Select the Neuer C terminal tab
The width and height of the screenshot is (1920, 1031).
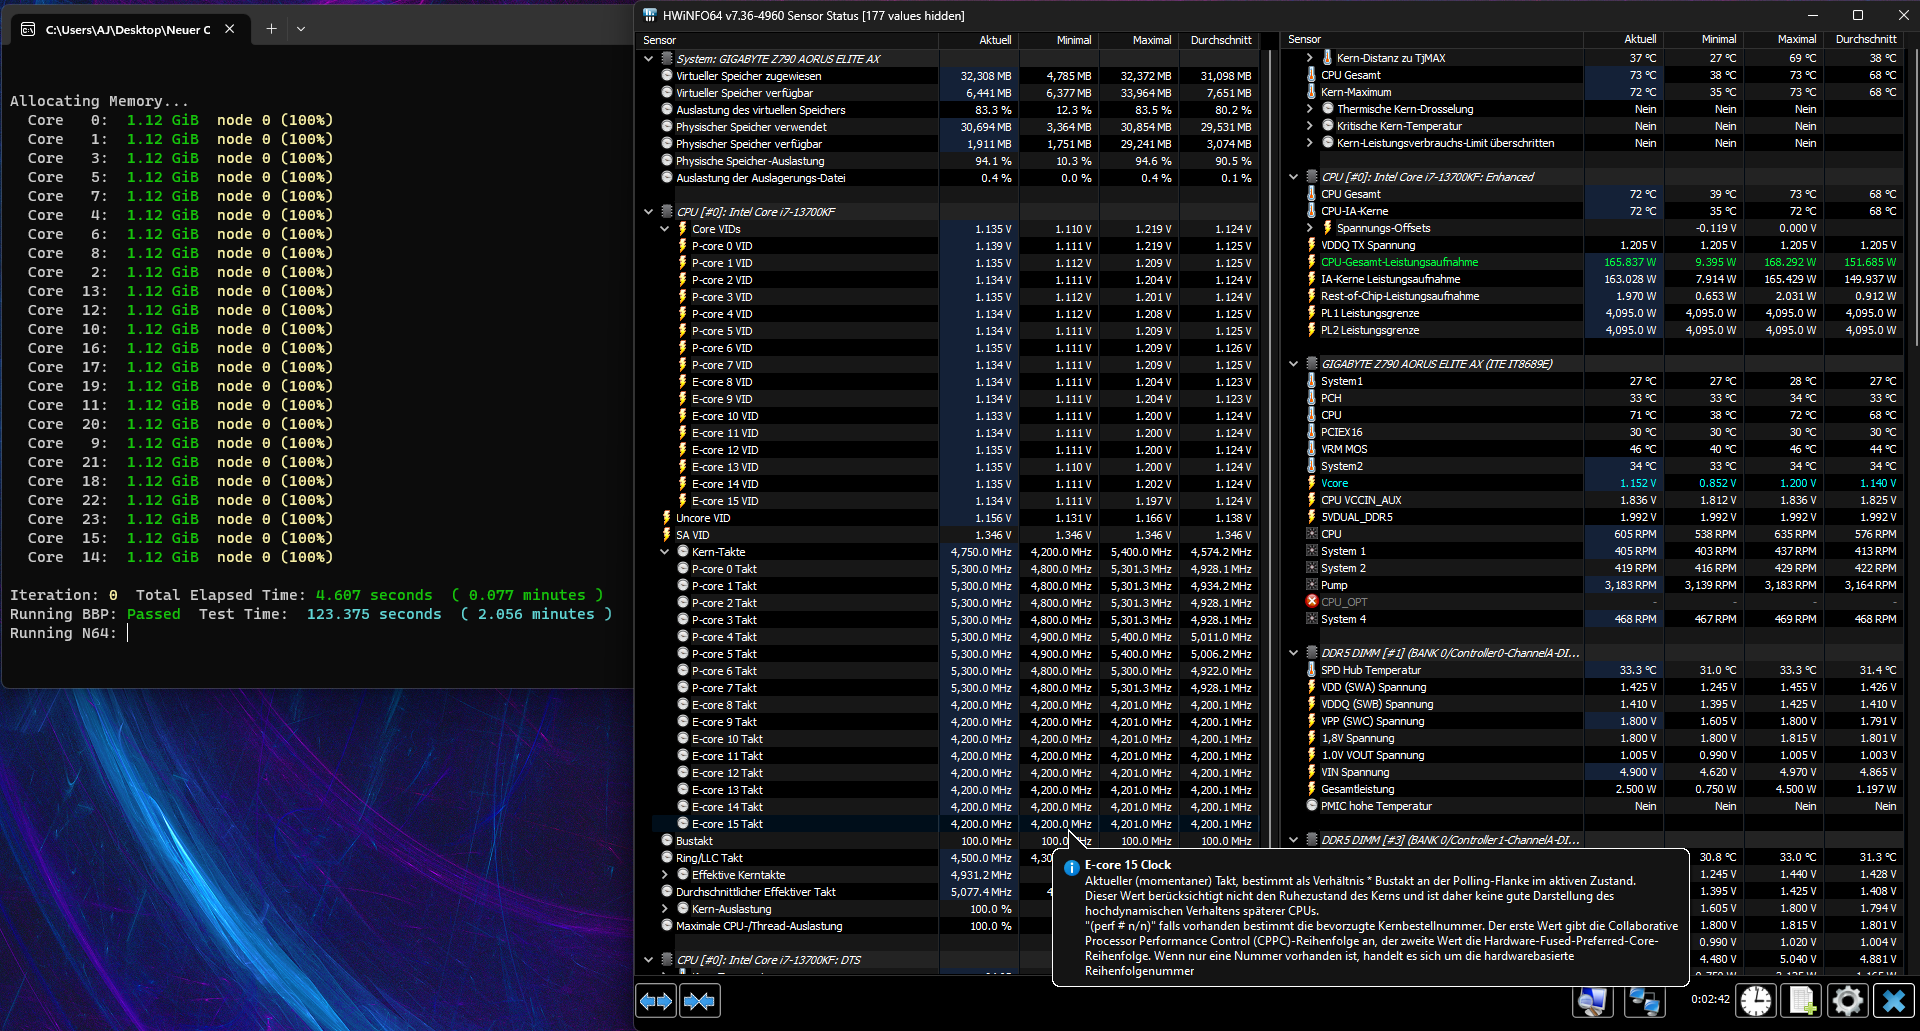click(x=129, y=29)
